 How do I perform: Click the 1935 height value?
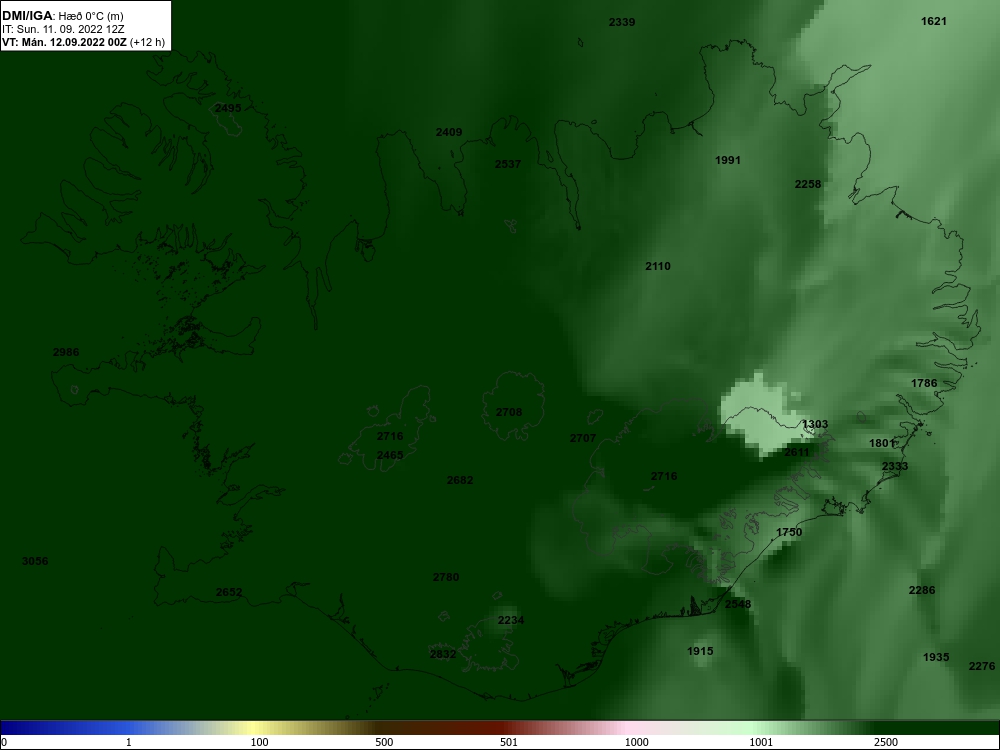pyautogui.click(x=936, y=657)
